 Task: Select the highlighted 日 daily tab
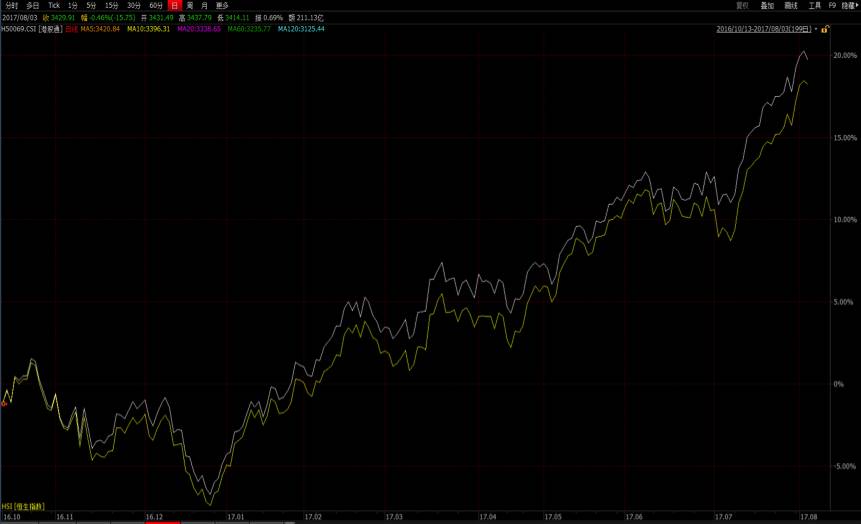(x=175, y=5)
